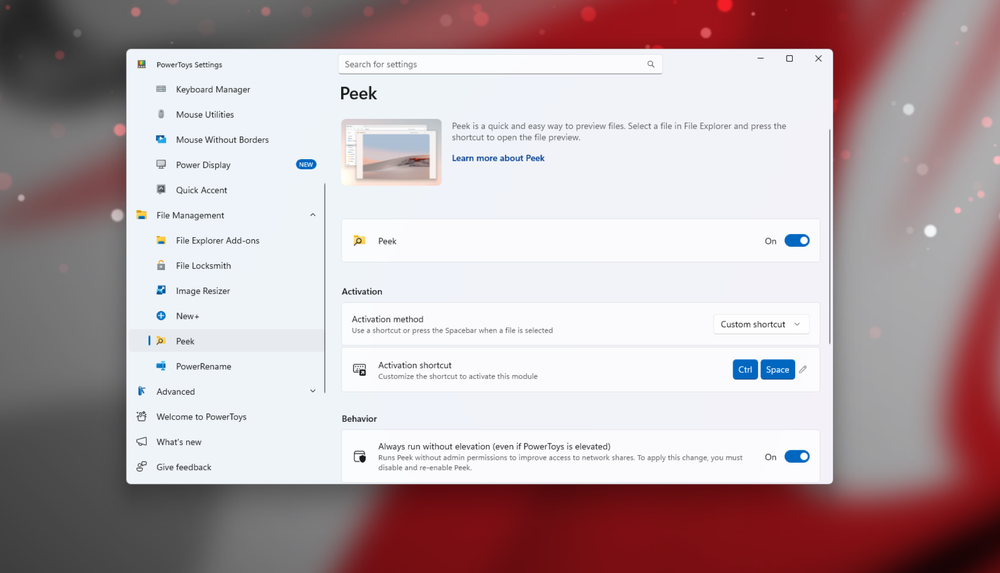Click the Space key button of shortcut

tap(777, 369)
